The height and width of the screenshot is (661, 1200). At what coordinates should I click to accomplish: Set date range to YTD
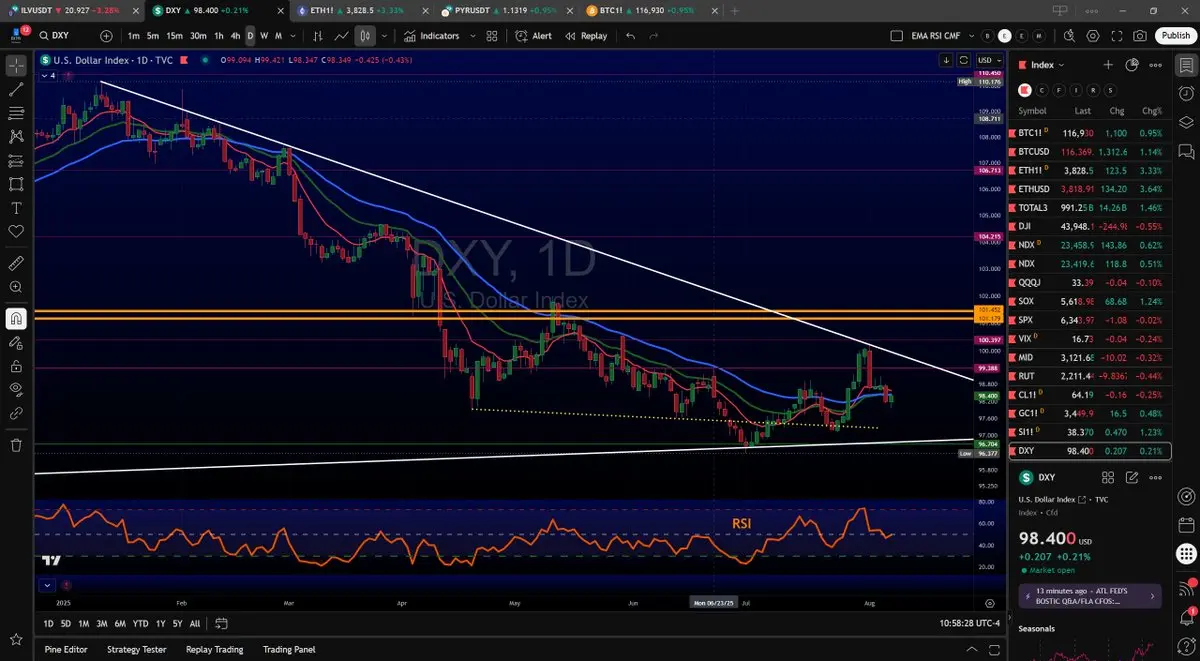[x=140, y=623]
